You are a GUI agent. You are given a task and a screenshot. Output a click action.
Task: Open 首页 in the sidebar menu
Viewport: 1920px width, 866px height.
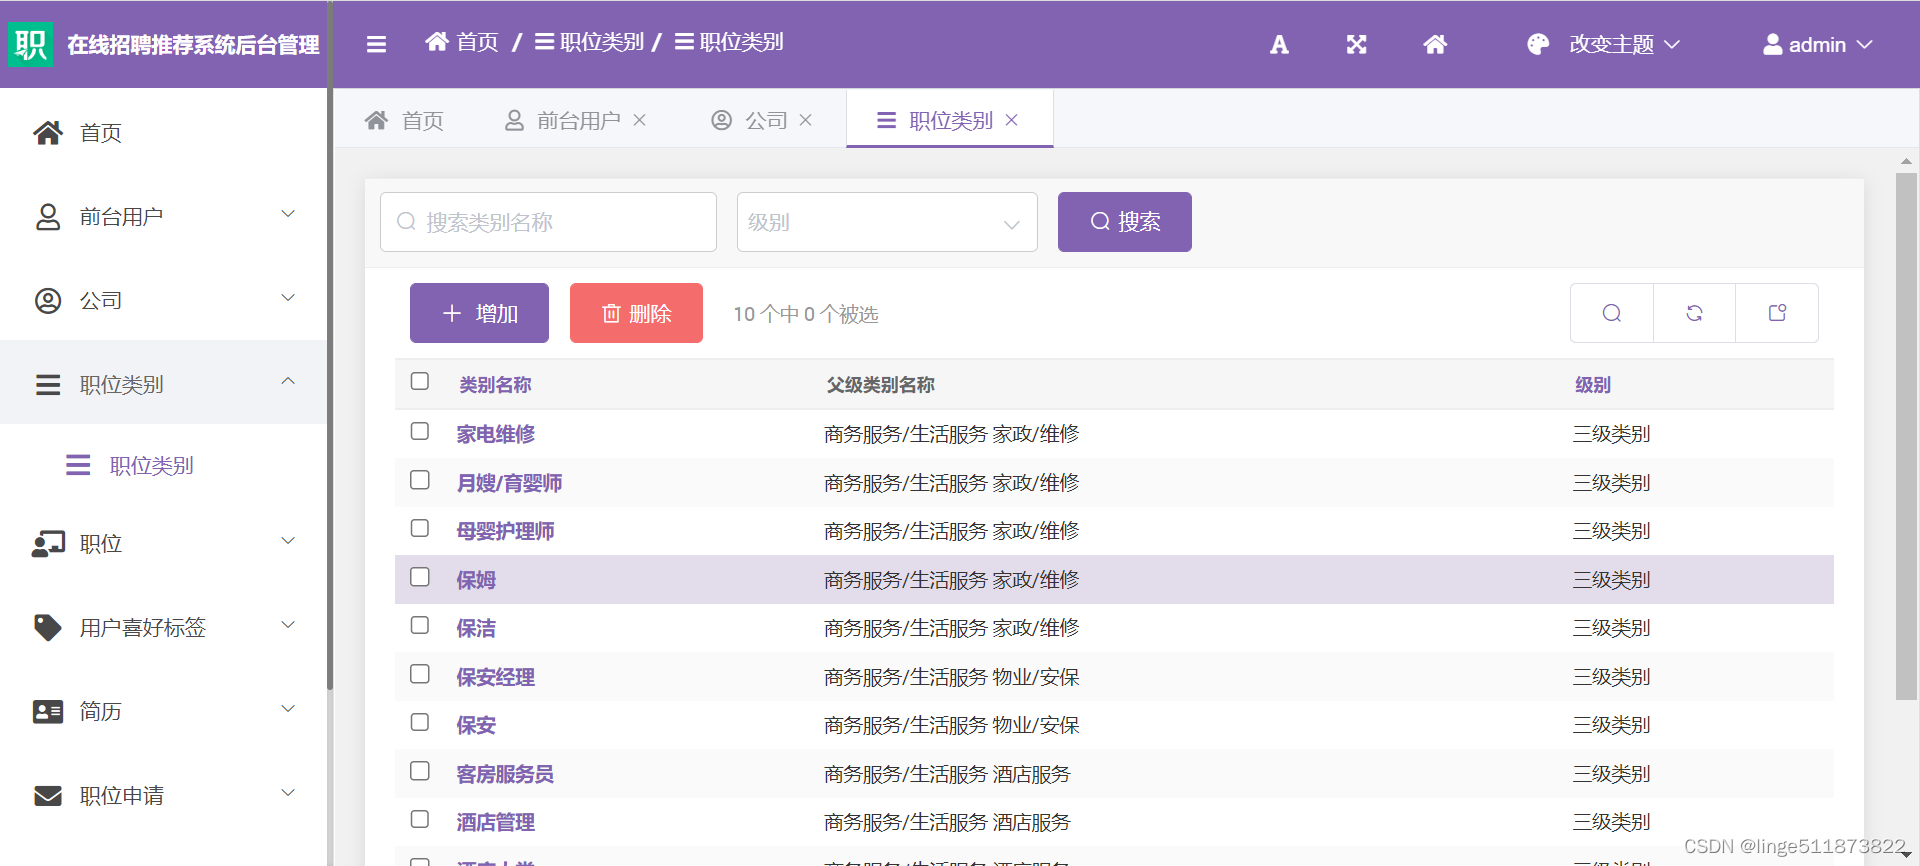click(x=164, y=133)
